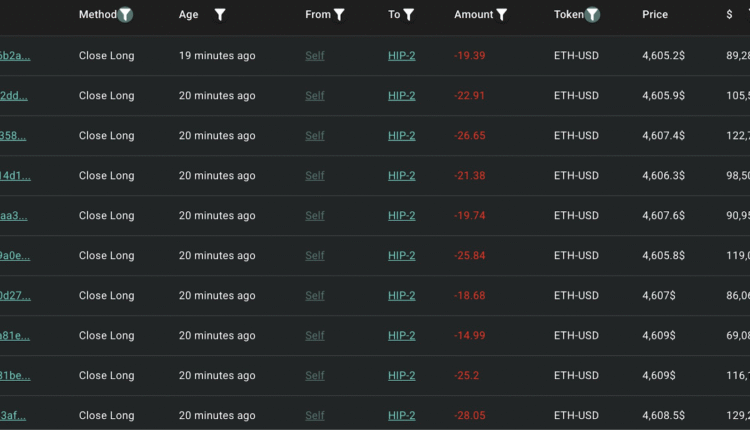Click the Token column filter icon

coord(593,15)
